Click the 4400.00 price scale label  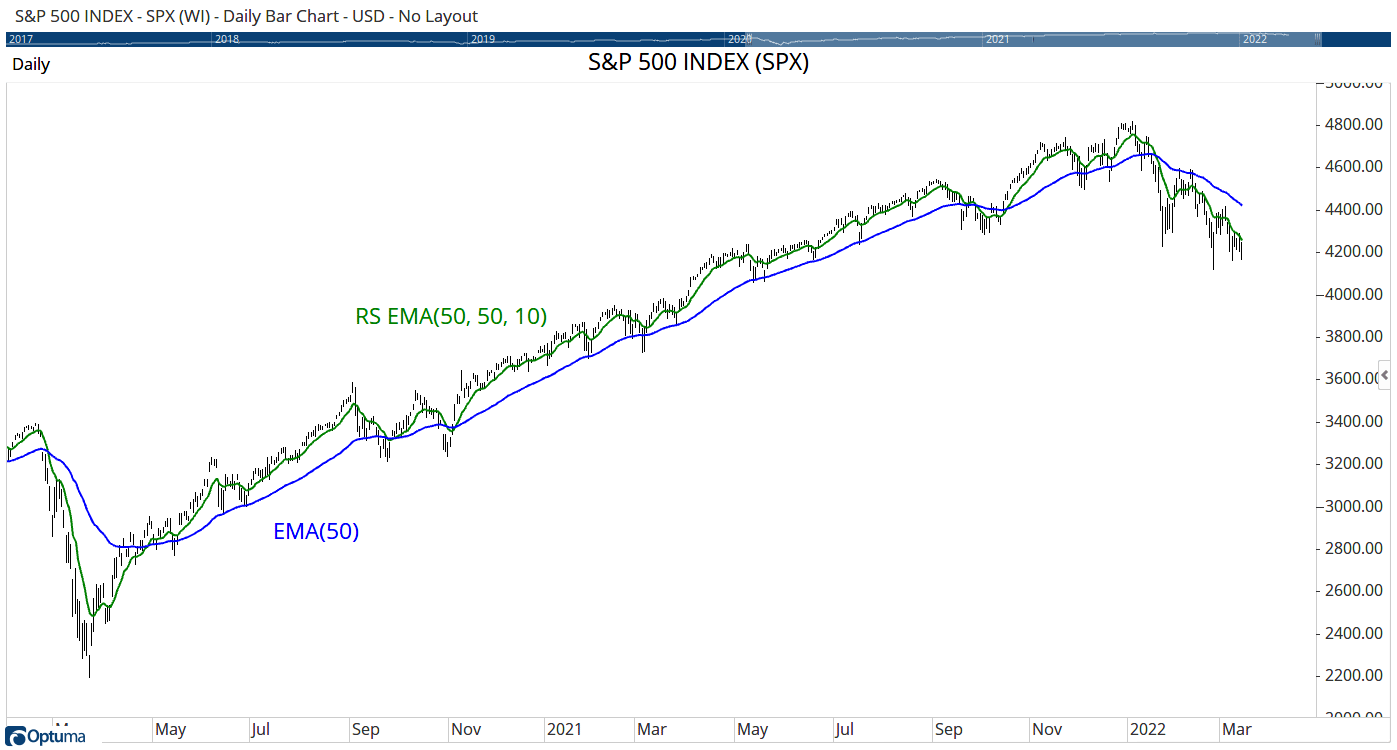[1354, 210]
